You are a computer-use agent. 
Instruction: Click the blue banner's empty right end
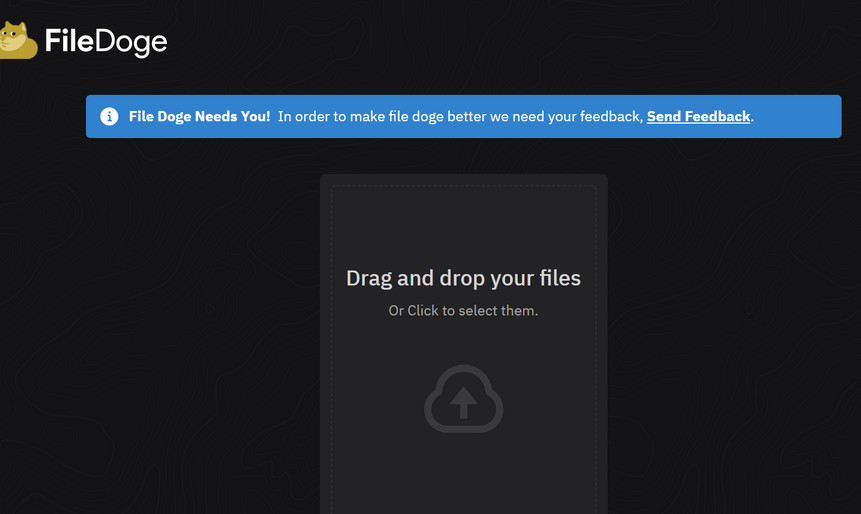coord(800,117)
